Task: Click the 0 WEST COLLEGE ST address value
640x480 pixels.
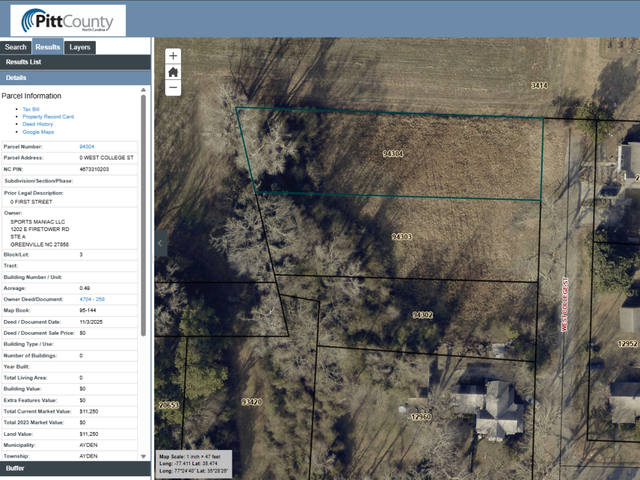Action: click(107, 158)
